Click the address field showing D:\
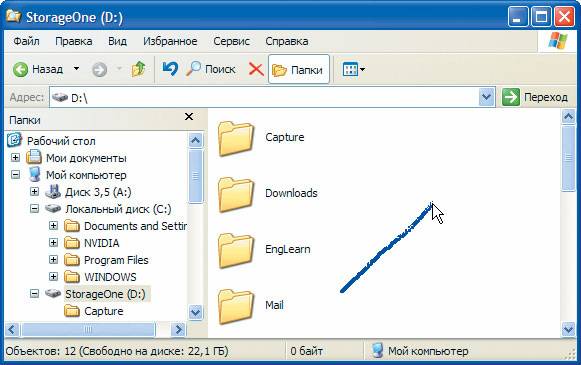The height and width of the screenshot is (365, 581). tap(264, 97)
